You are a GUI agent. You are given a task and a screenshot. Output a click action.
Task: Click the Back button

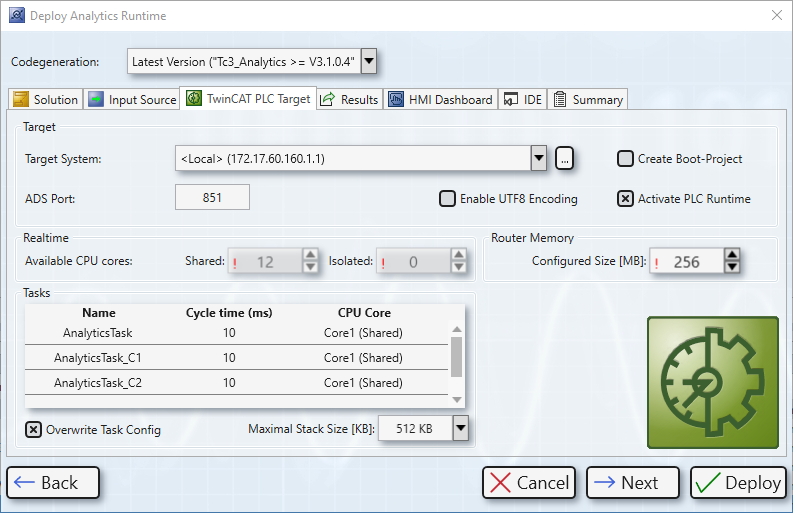click(53, 483)
